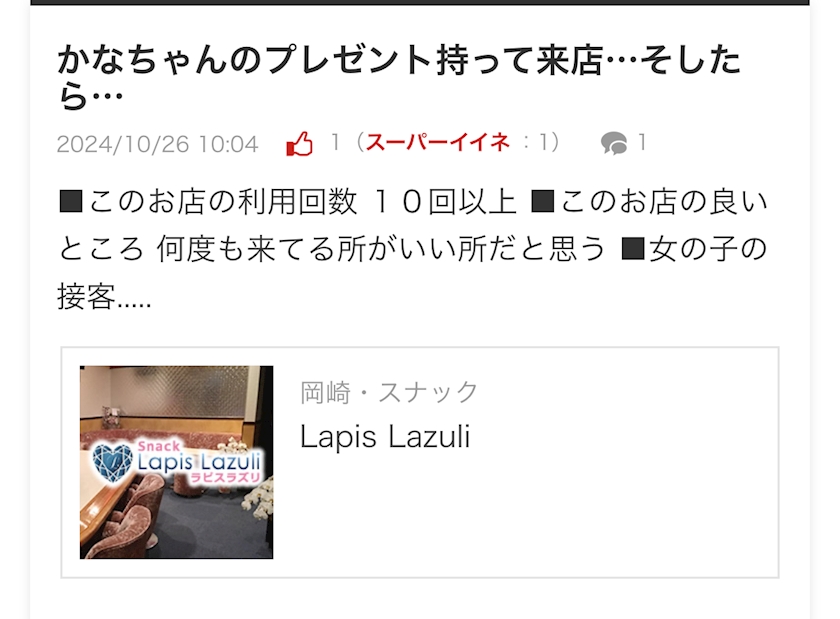This screenshot has height=619, width=840.
Task: Click the dark header bar at the top
Action: (420, 2)
